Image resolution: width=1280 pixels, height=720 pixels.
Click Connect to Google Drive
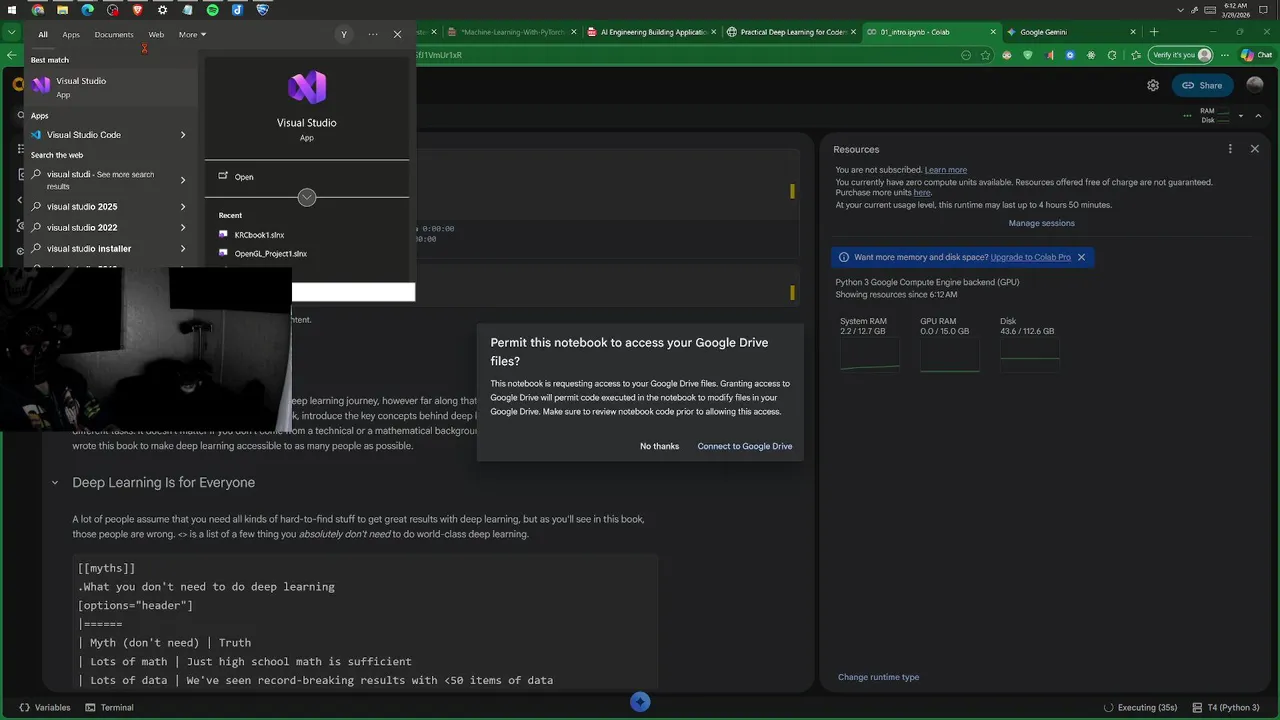click(745, 446)
